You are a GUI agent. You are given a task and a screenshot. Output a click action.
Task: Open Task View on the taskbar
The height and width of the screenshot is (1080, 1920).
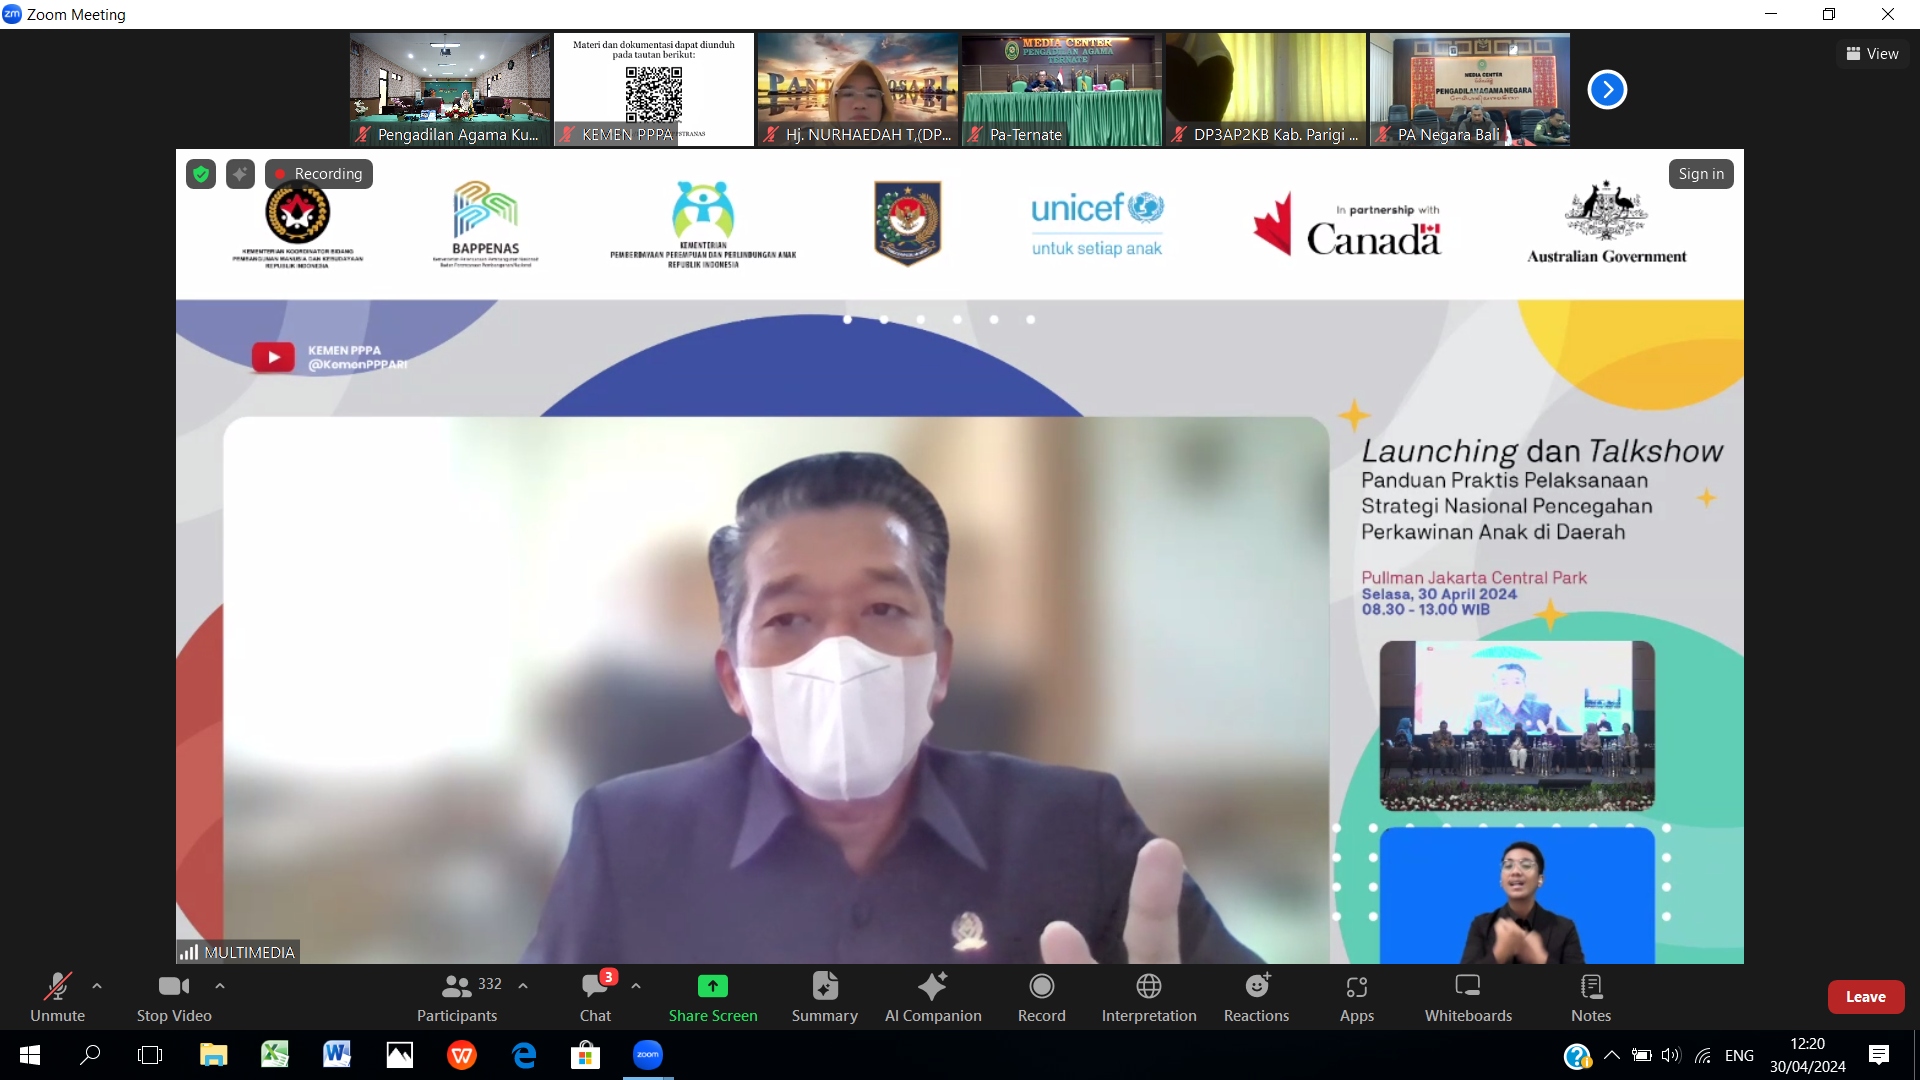pyautogui.click(x=150, y=1055)
